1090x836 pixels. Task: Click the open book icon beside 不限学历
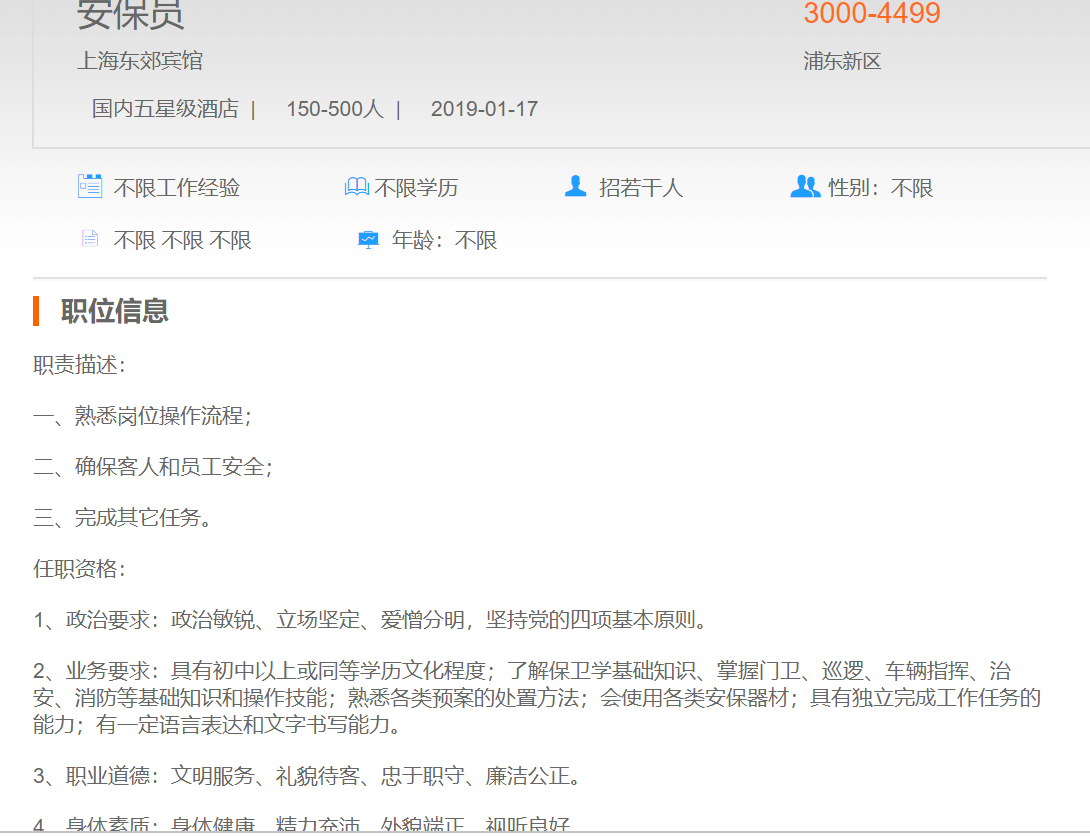coord(357,187)
